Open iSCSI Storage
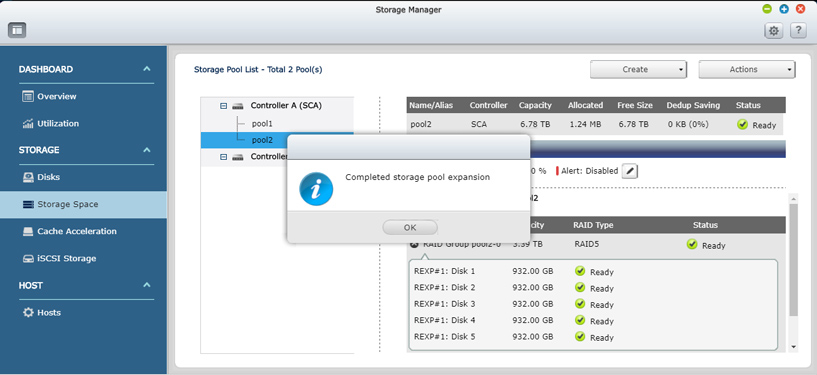817x375 pixels. point(67,258)
